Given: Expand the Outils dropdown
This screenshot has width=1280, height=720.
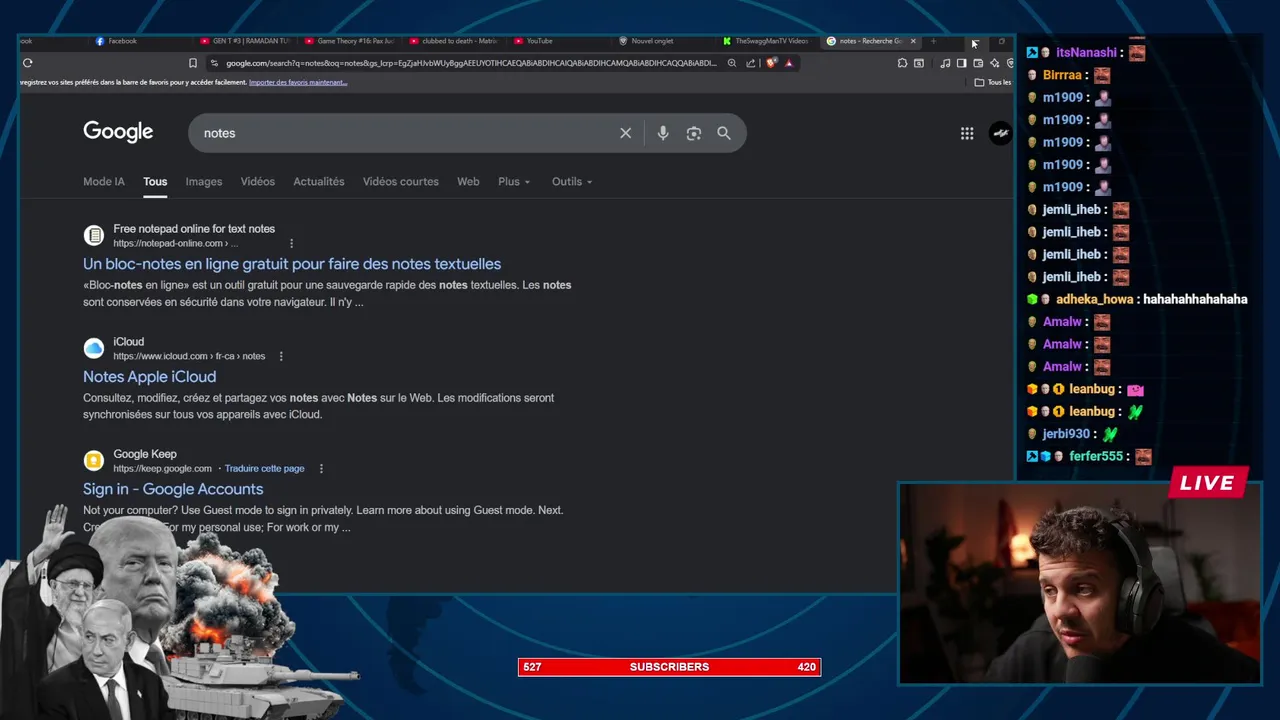Looking at the screenshot, I should (x=572, y=181).
